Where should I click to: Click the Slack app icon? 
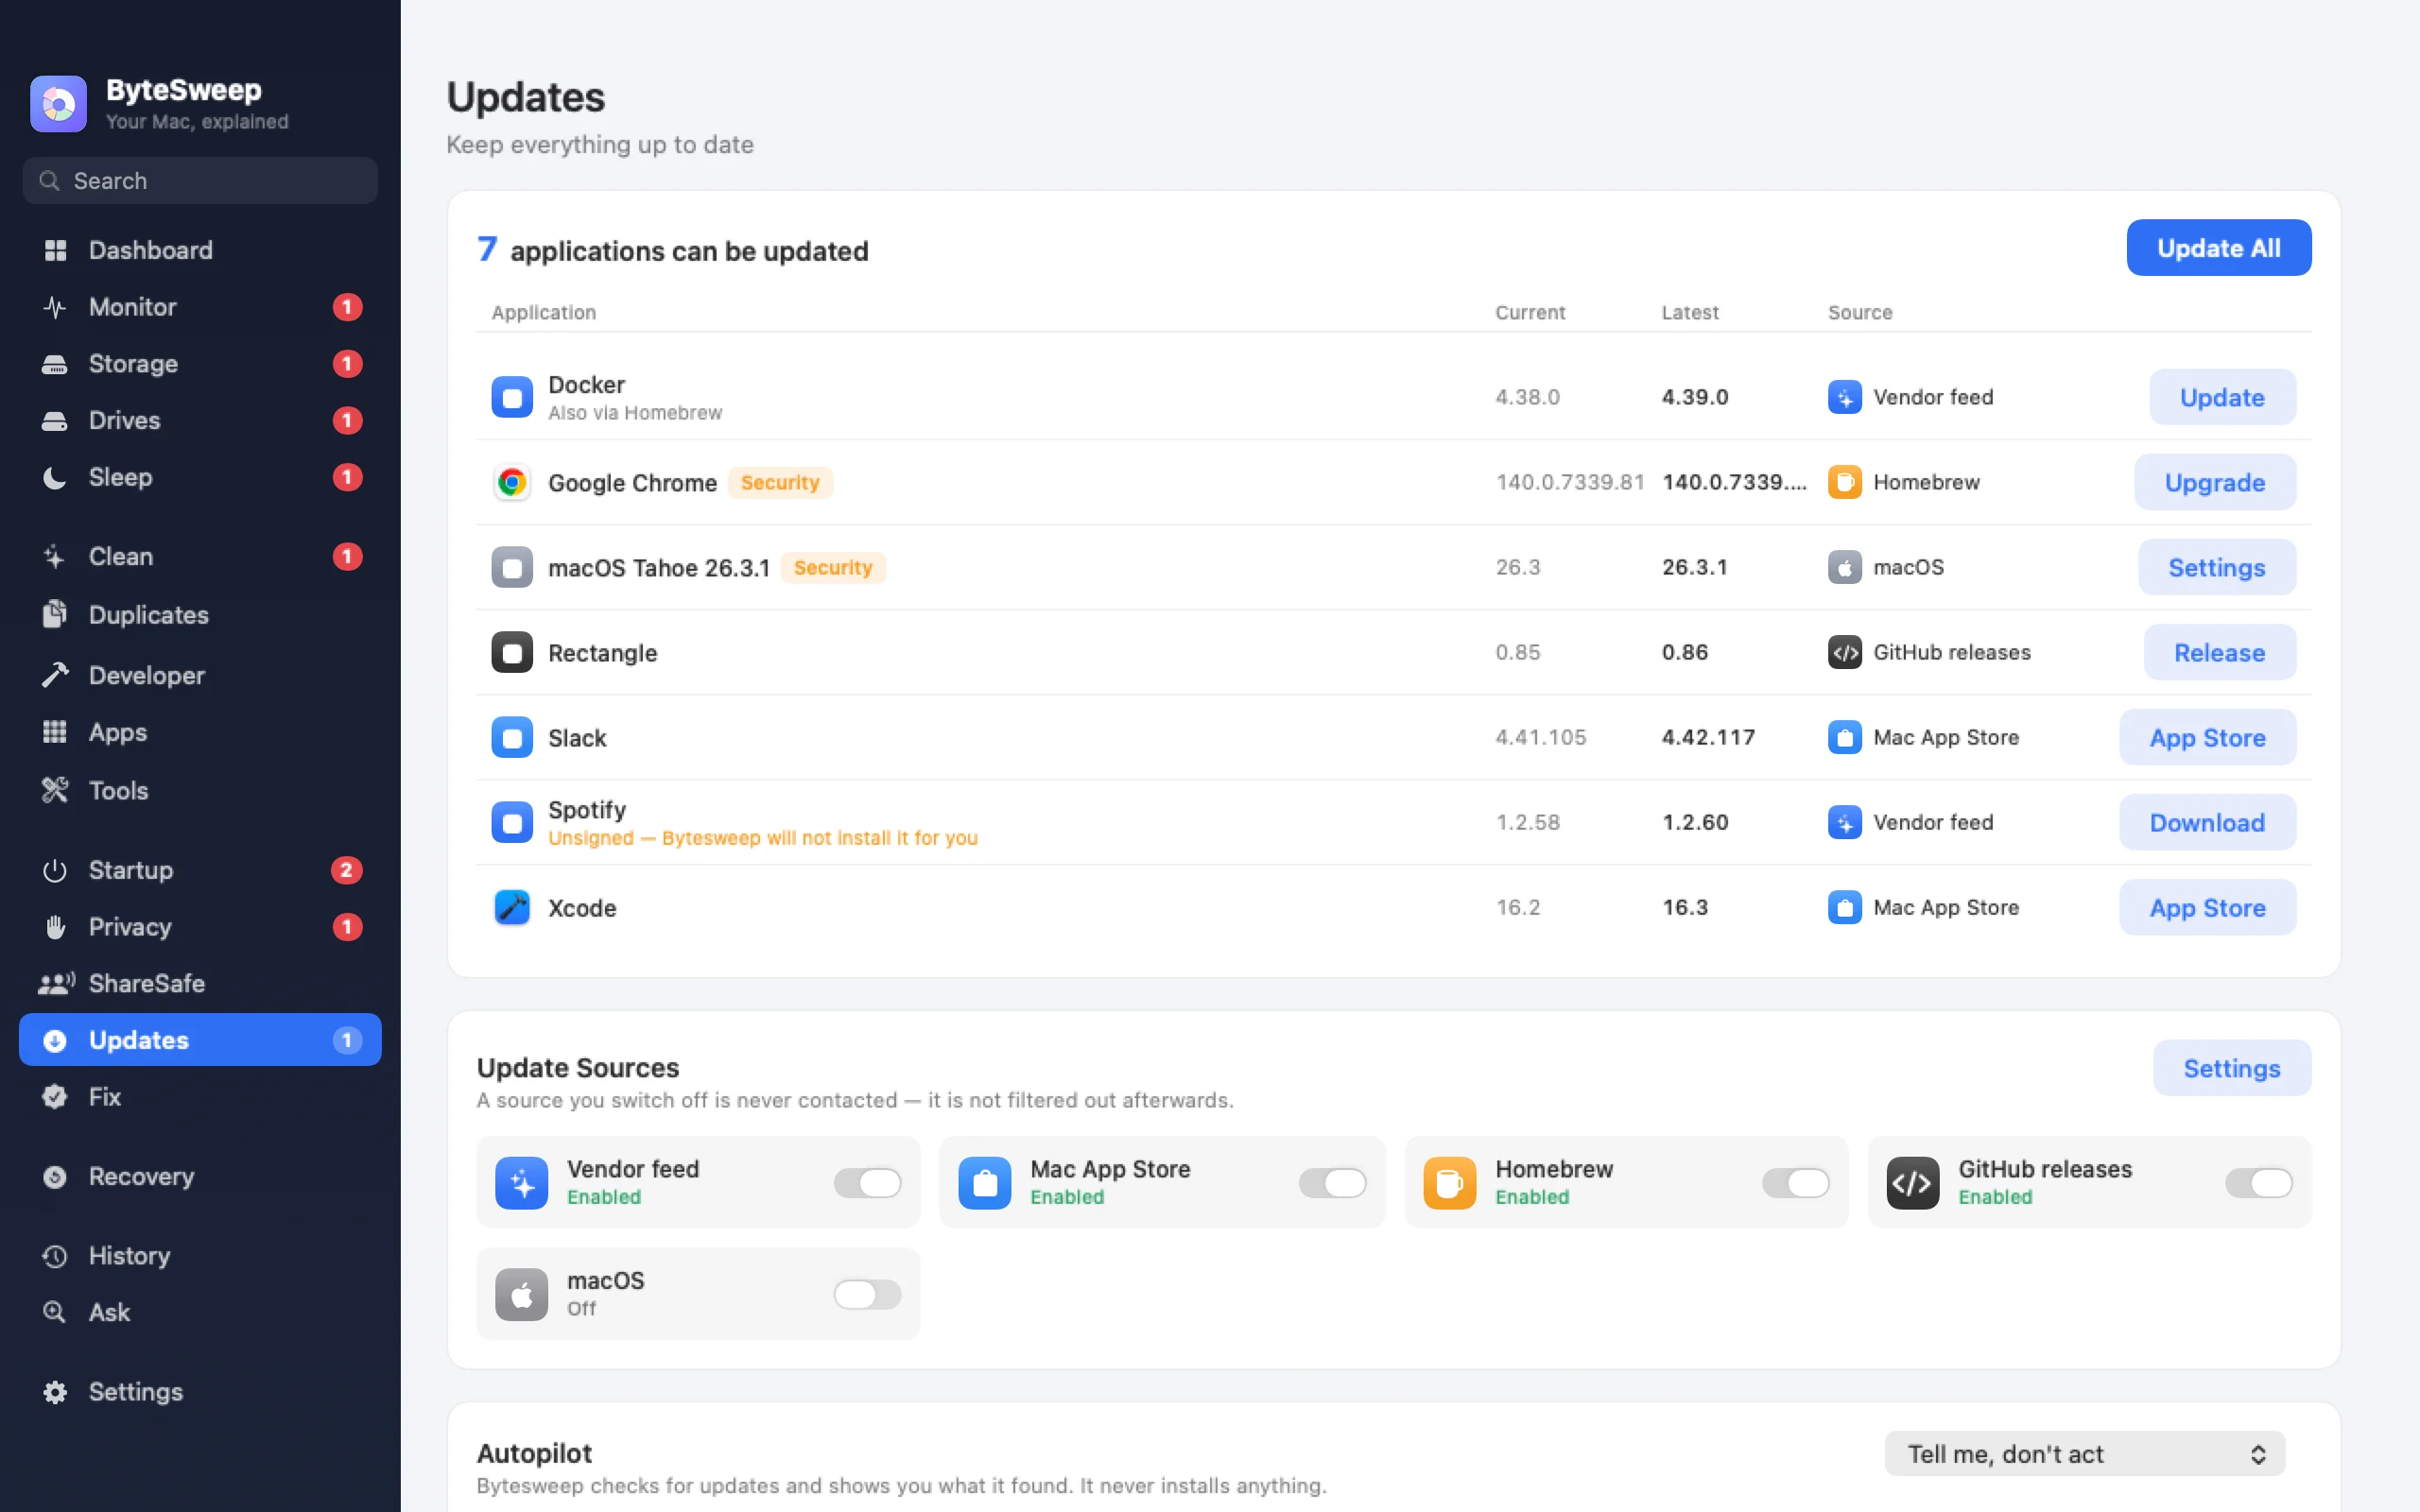tap(512, 737)
